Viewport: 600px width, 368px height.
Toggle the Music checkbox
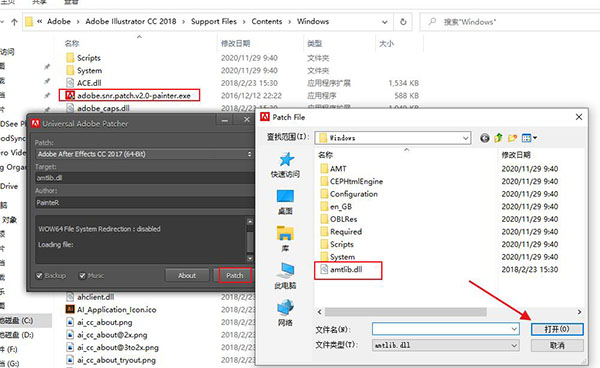[x=82, y=275]
